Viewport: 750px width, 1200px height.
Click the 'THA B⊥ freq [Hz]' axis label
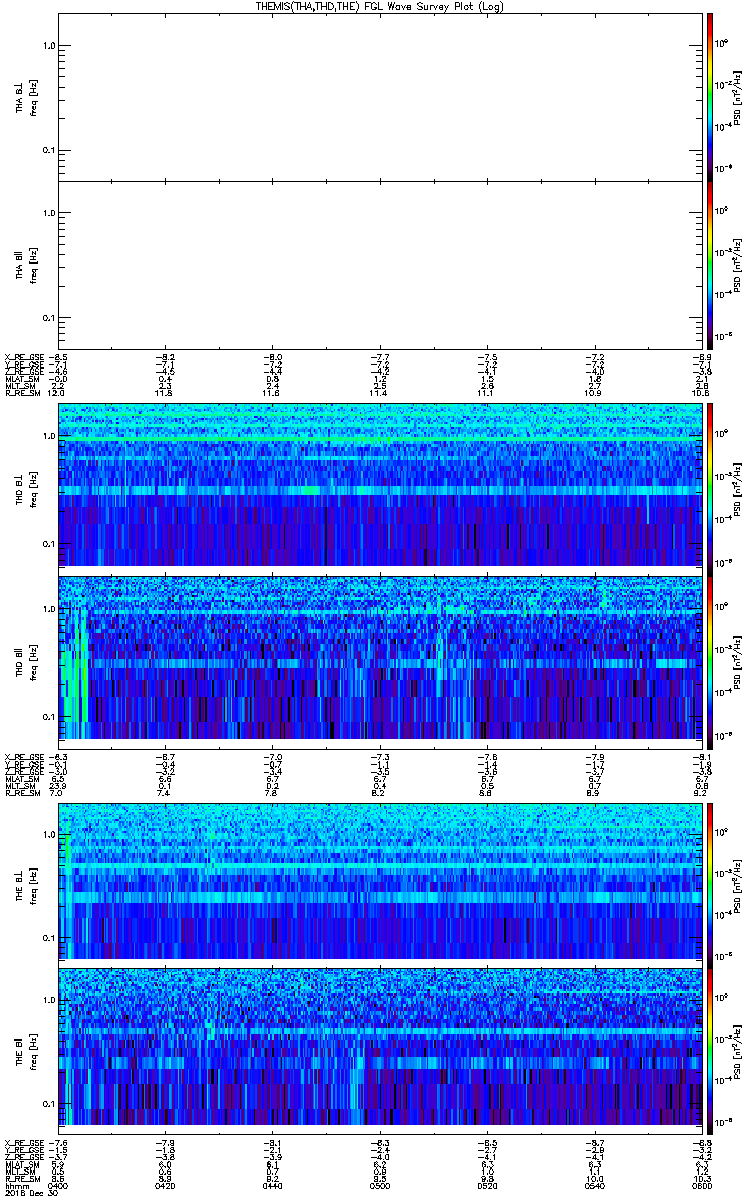(25, 96)
